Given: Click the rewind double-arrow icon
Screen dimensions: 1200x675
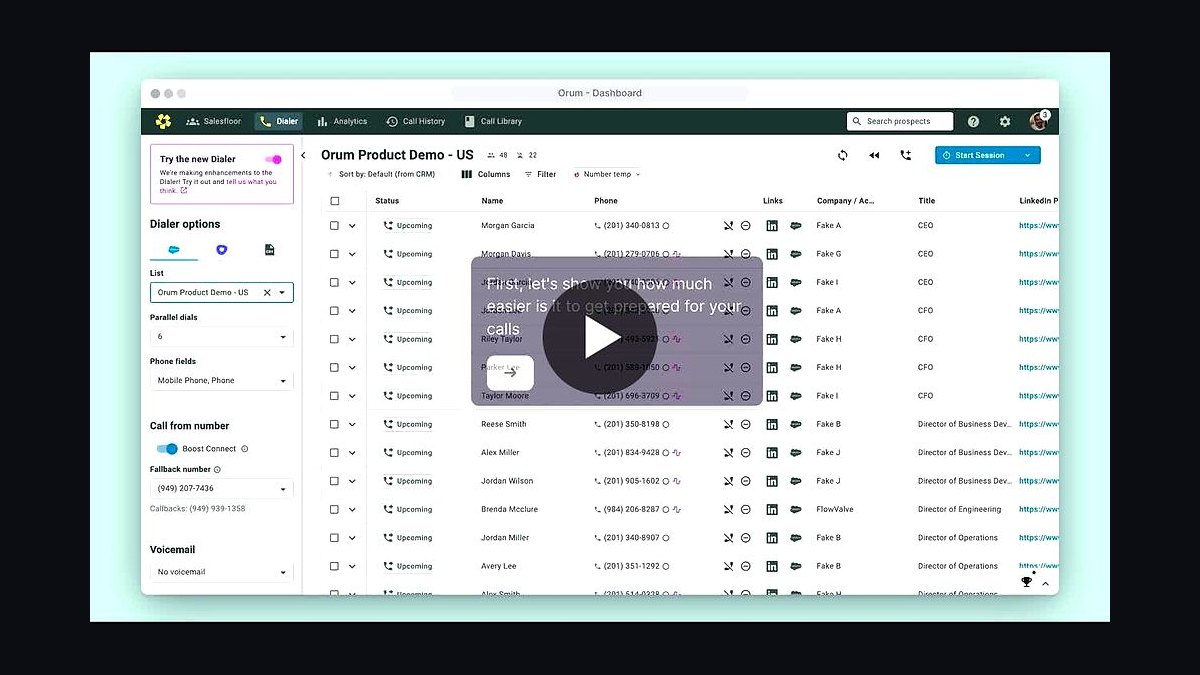Looking at the screenshot, I should 874,155.
